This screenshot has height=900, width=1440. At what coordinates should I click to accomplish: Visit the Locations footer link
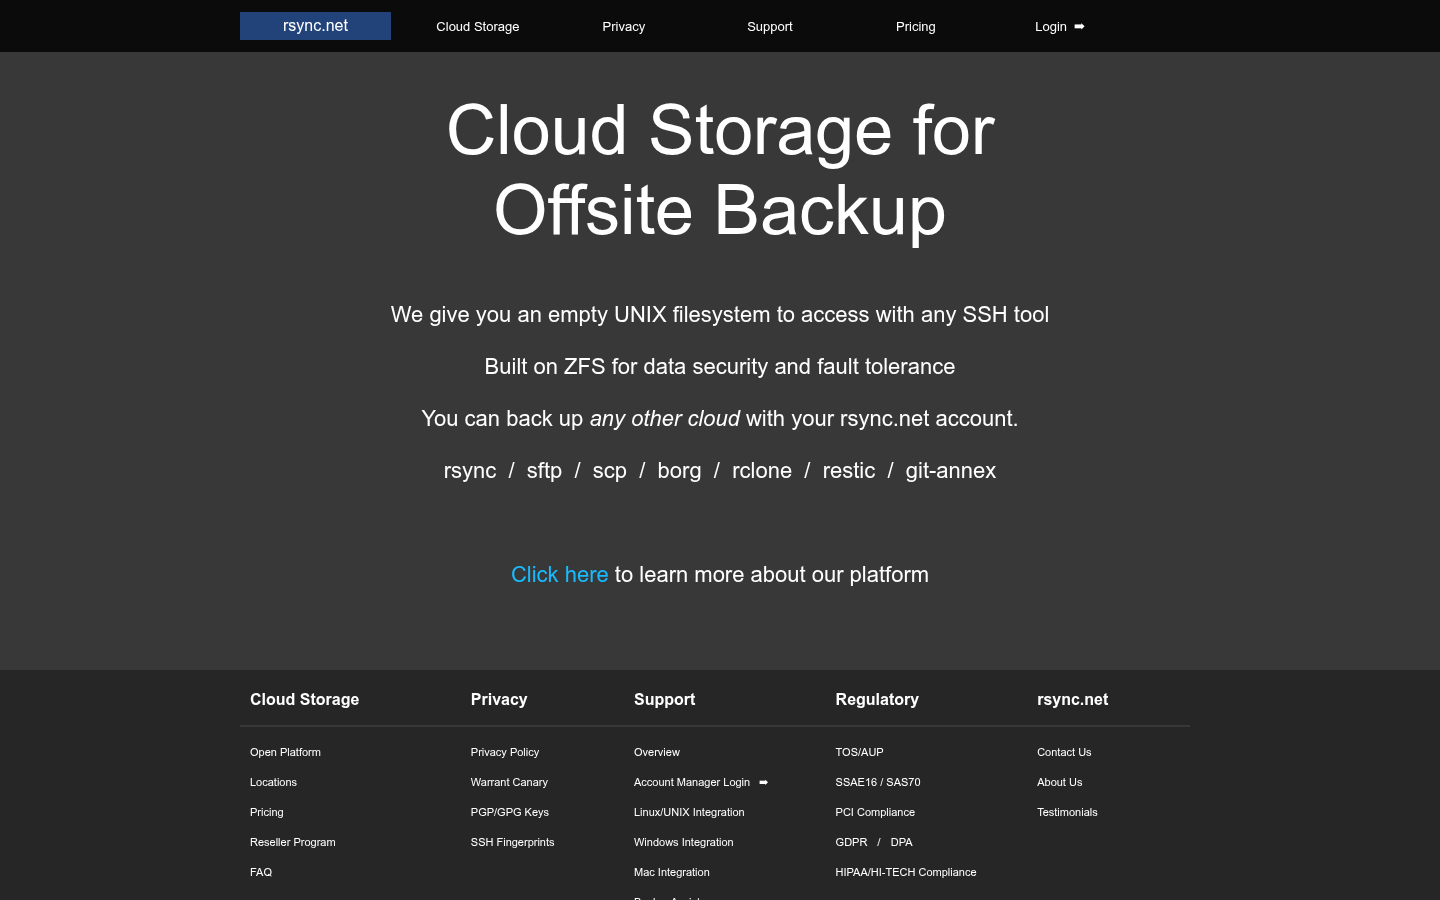click(x=273, y=782)
